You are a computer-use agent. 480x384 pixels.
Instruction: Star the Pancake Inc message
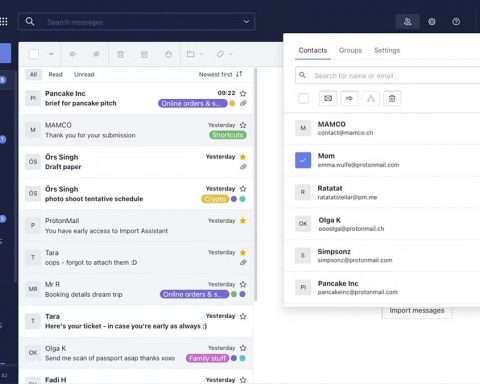click(x=243, y=93)
